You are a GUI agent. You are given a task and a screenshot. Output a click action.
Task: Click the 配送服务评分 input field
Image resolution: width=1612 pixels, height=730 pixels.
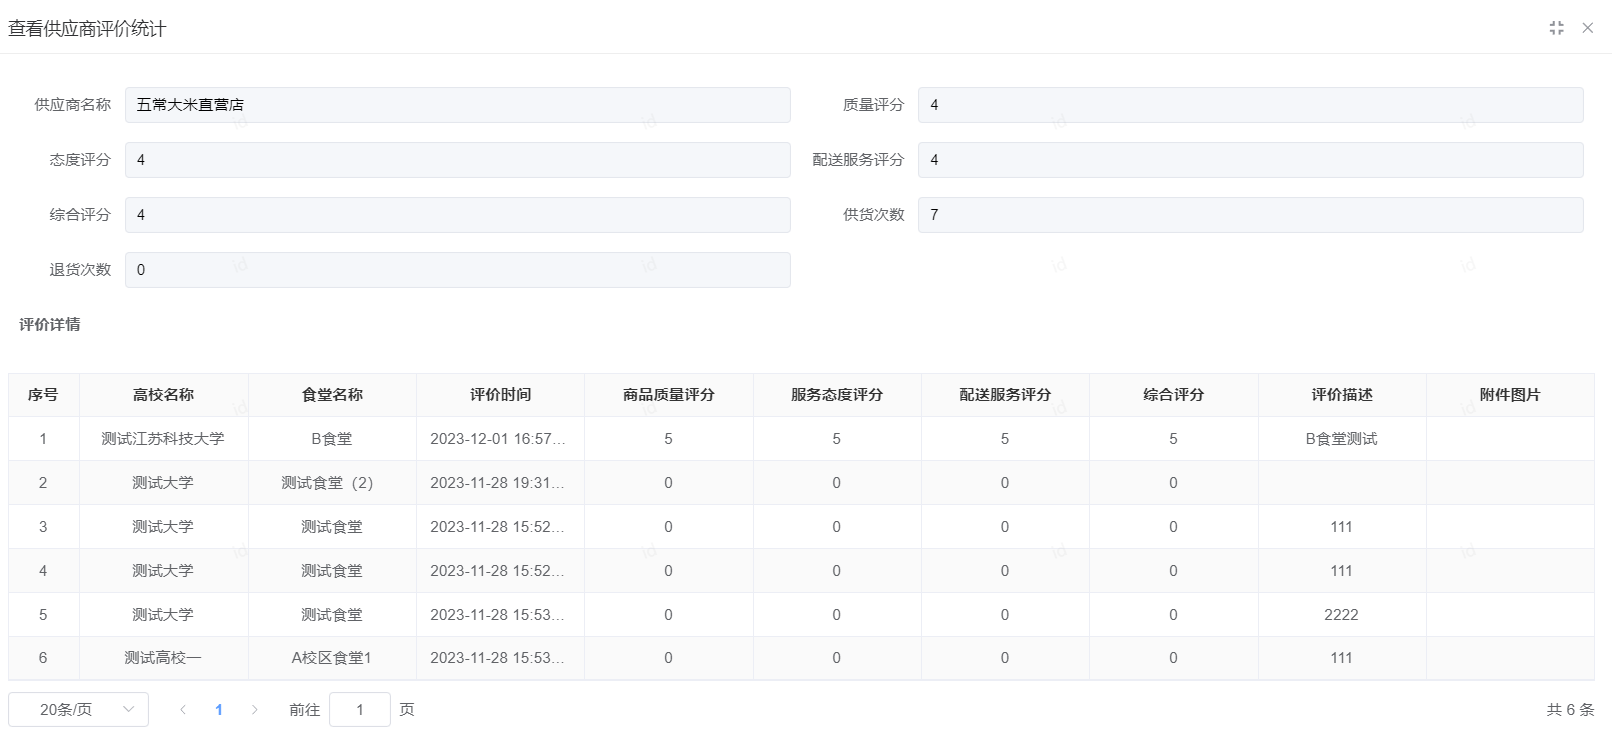click(1250, 160)
